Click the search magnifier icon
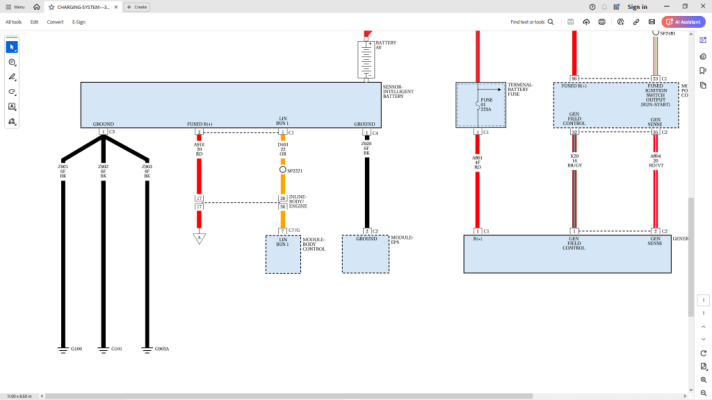 [551, 22]
